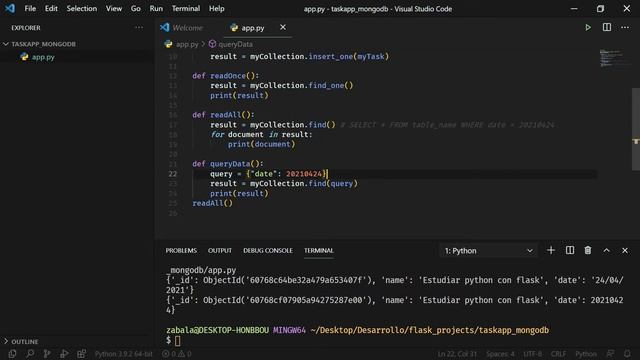
Task: Click Spaces: 4 indentation setting
Action: 500,354
